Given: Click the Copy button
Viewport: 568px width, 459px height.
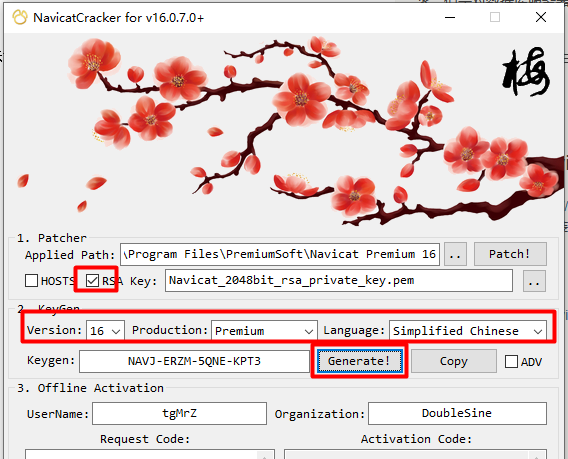Looking at the screenshot, I should coord(454,361).
